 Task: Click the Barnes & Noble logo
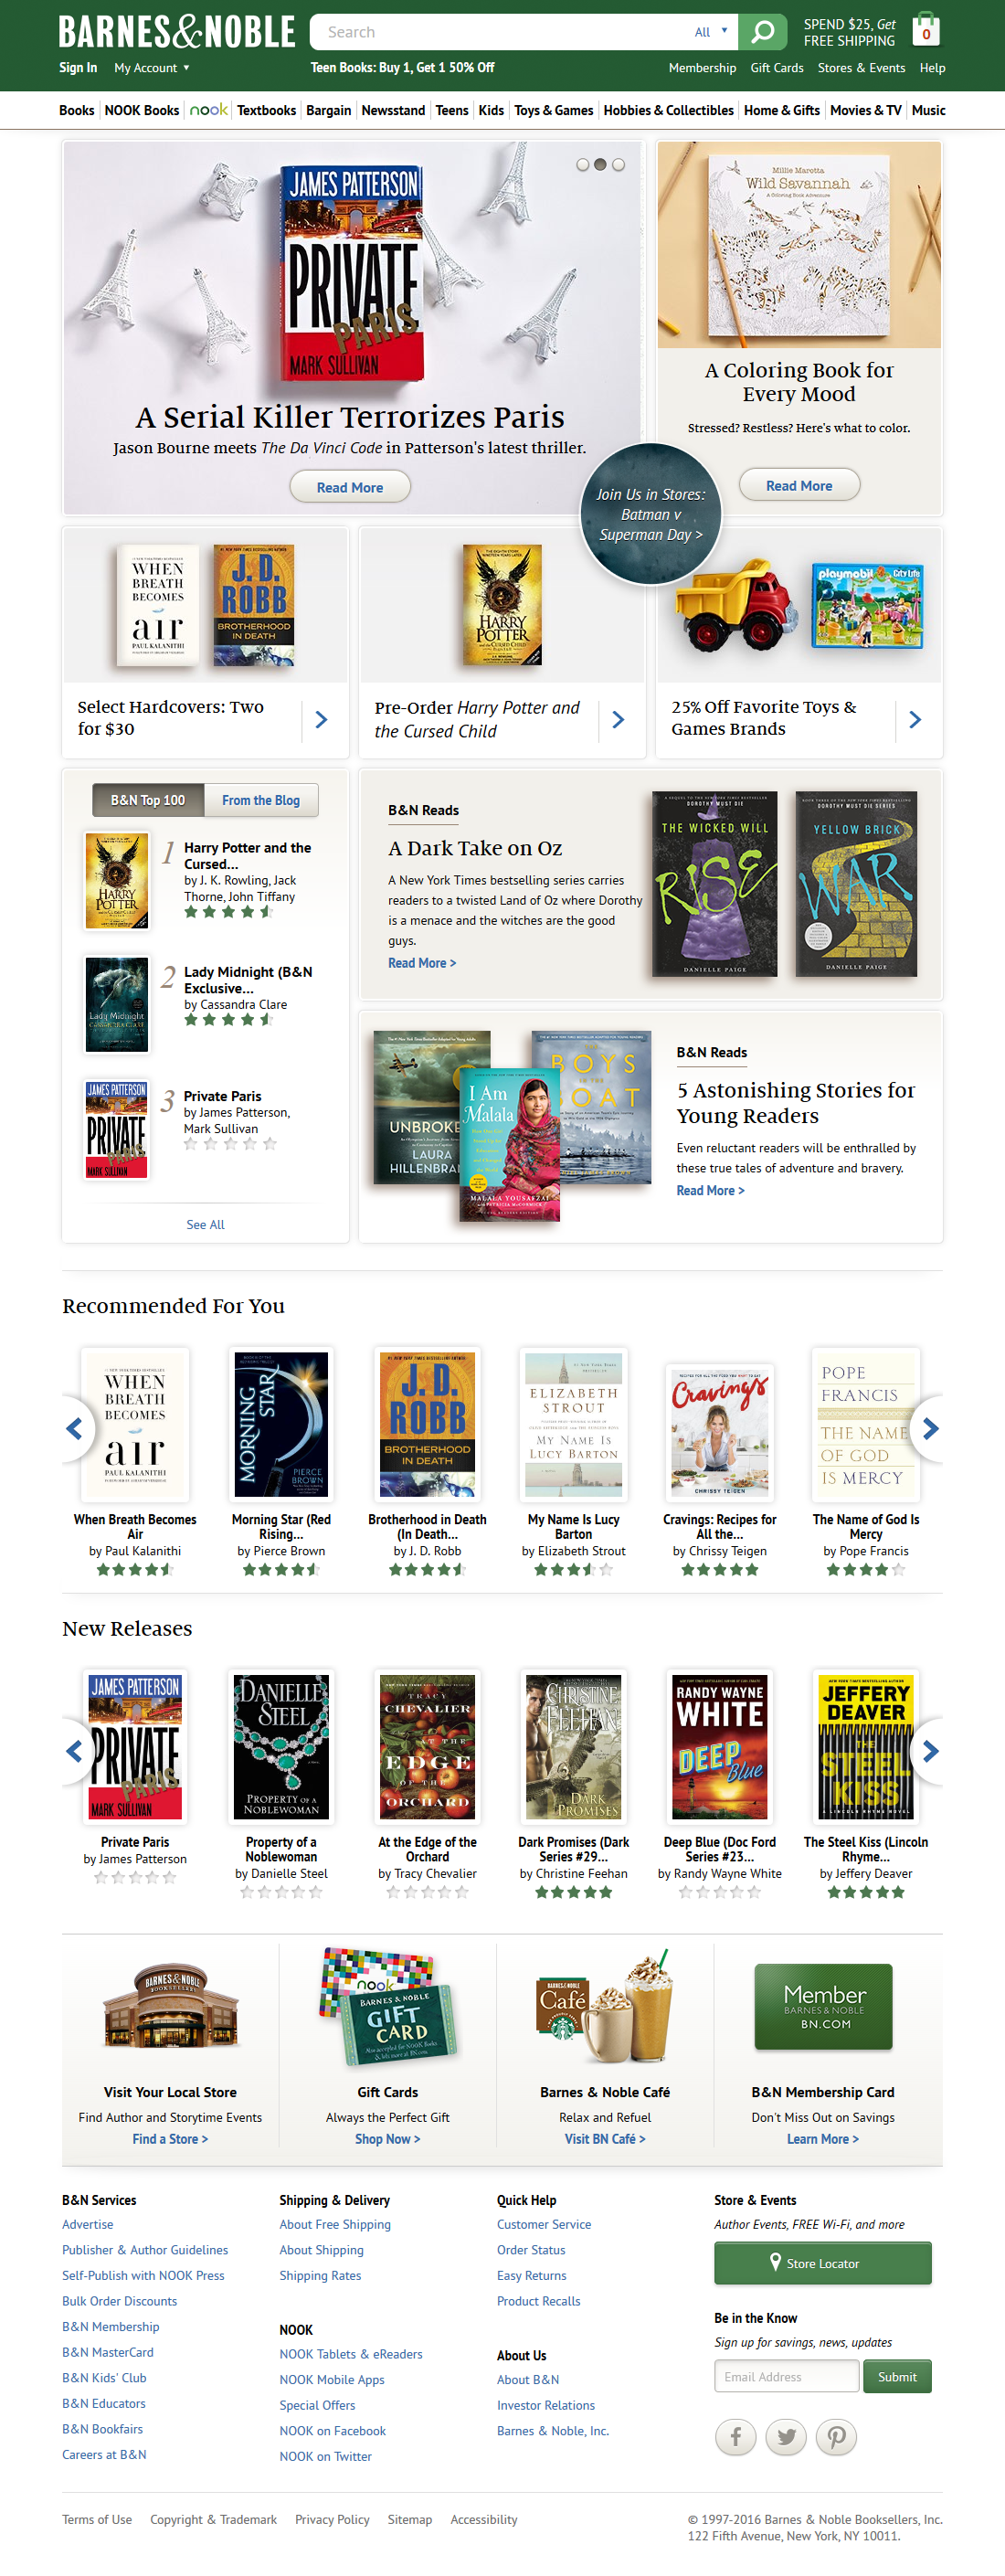coord(176,31)
